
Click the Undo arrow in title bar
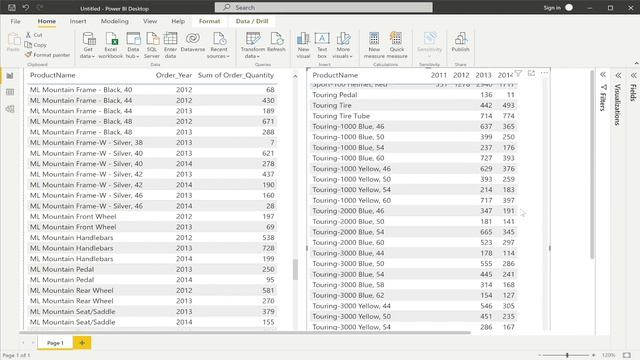point(26,7)
